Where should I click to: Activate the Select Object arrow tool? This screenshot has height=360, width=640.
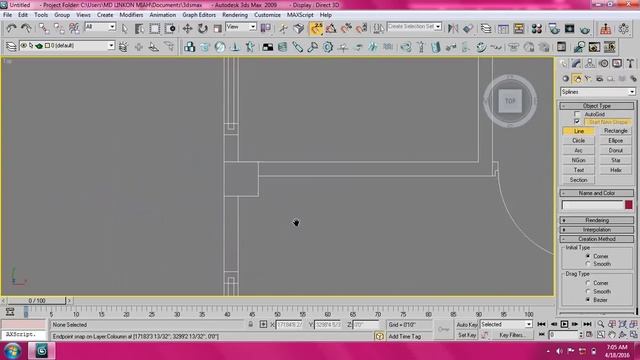pos(125,28)
